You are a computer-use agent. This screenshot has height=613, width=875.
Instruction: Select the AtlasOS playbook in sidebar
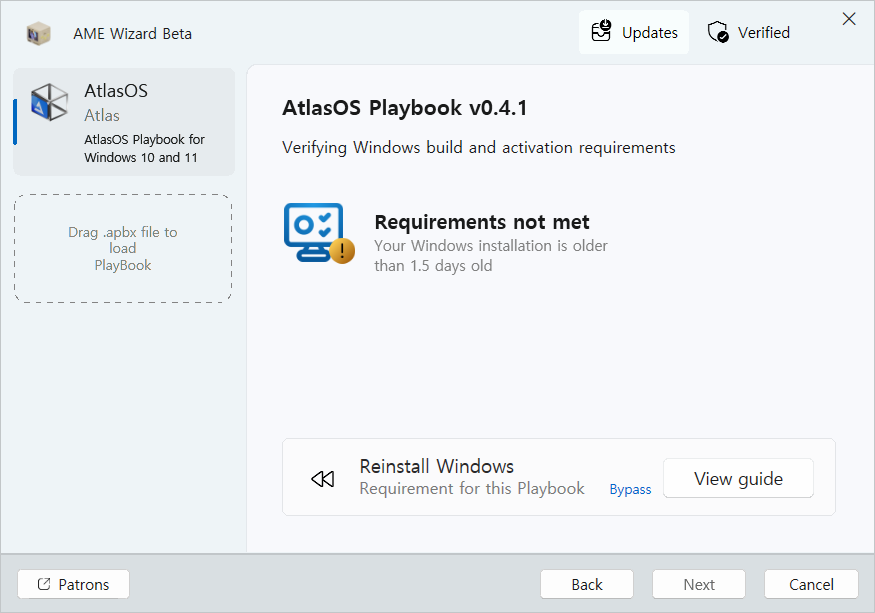(x=124, y=122)
